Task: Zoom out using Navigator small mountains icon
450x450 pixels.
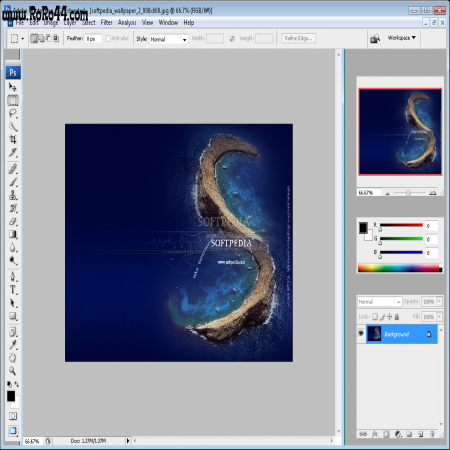Action: pos(387,193)
